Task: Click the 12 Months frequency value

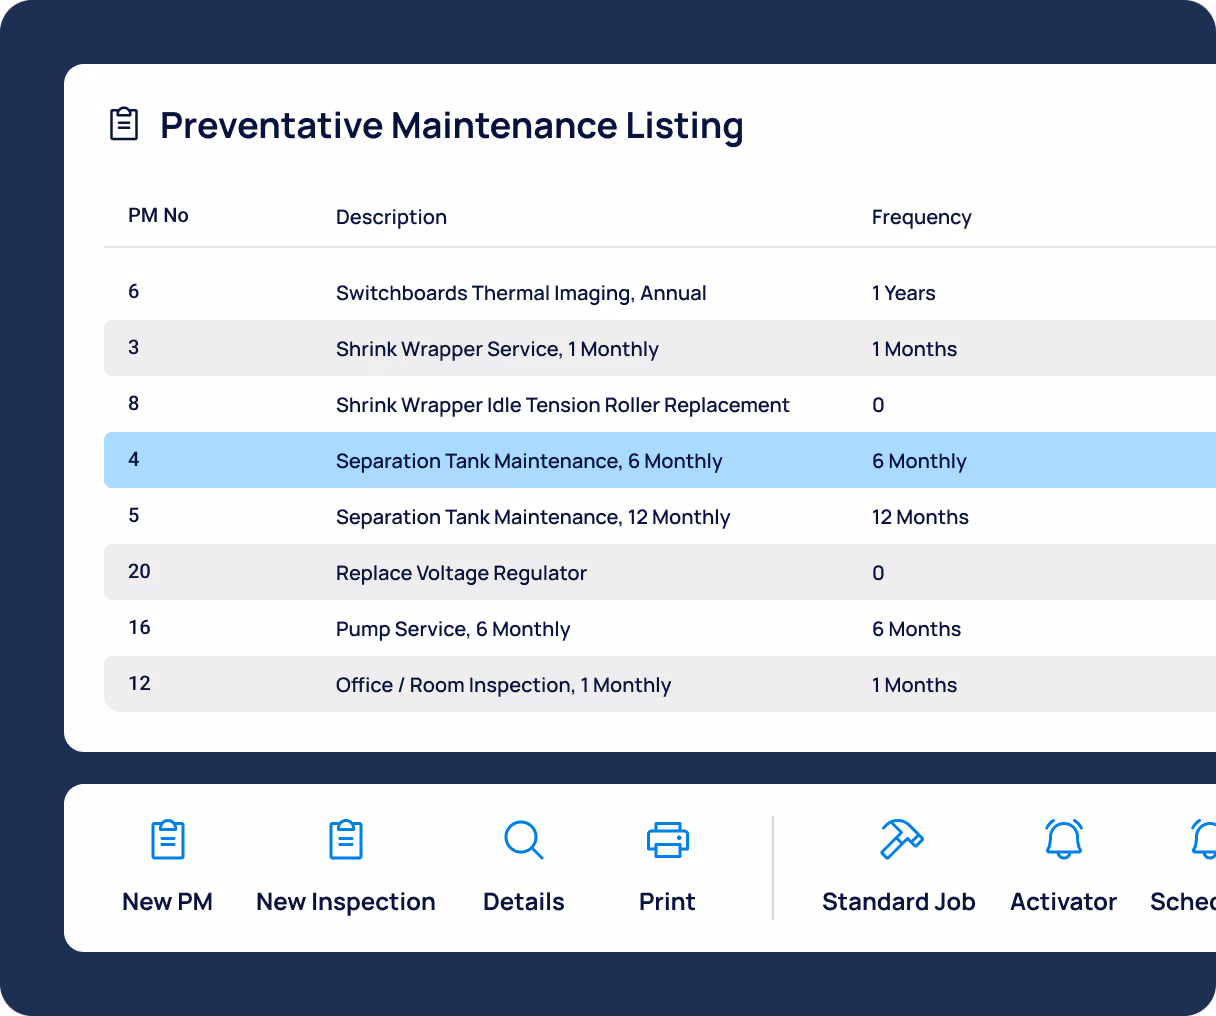Action: pyautogui.click(x=920, y=517)
